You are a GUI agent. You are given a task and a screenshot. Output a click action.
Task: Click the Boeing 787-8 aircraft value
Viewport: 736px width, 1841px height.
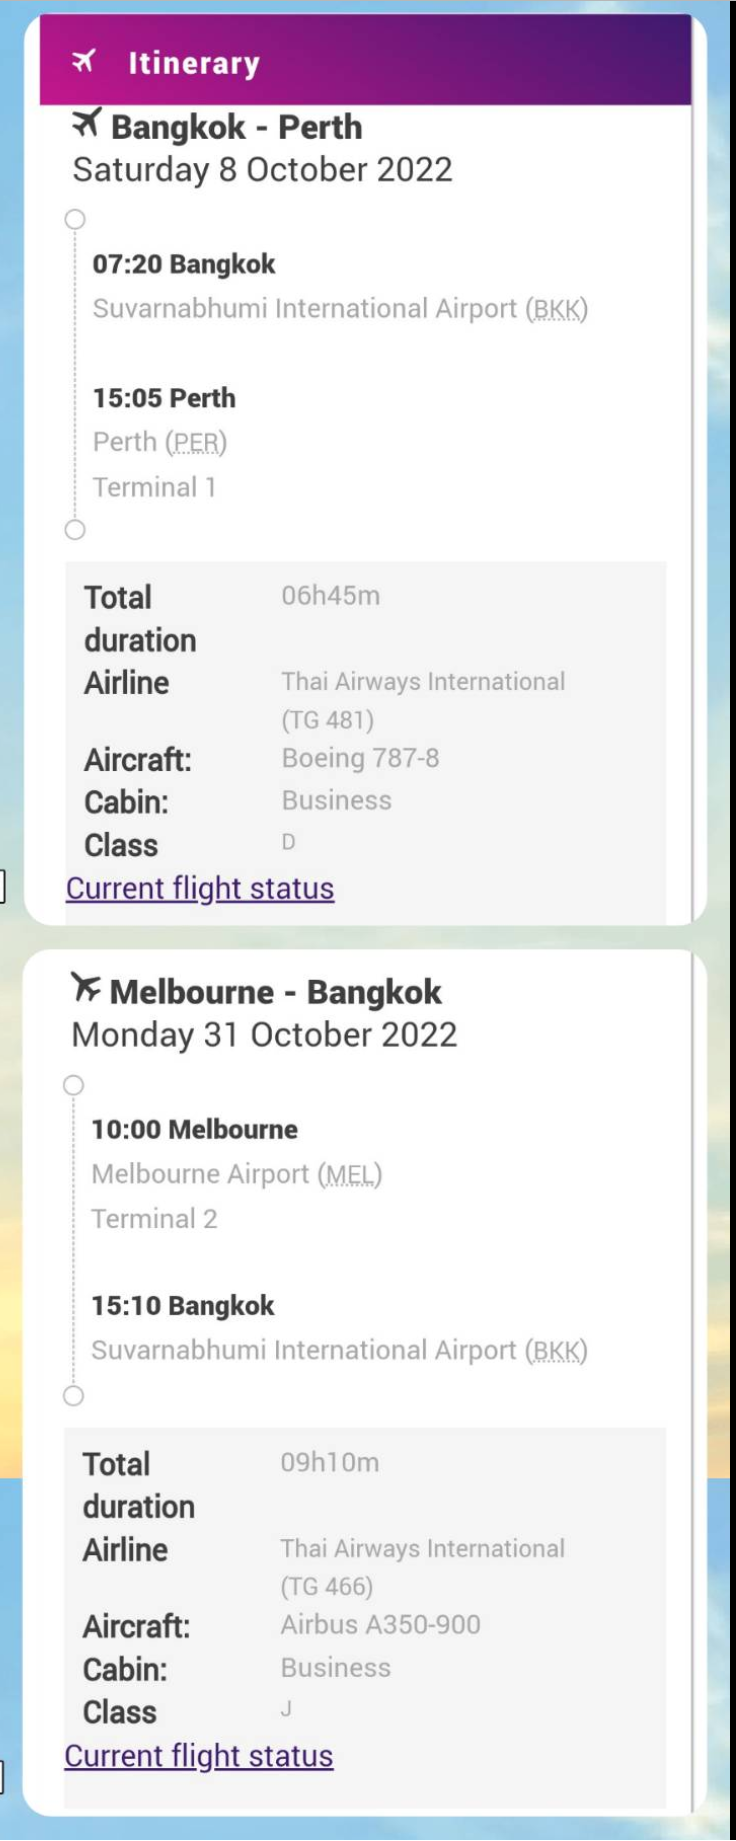360,758
